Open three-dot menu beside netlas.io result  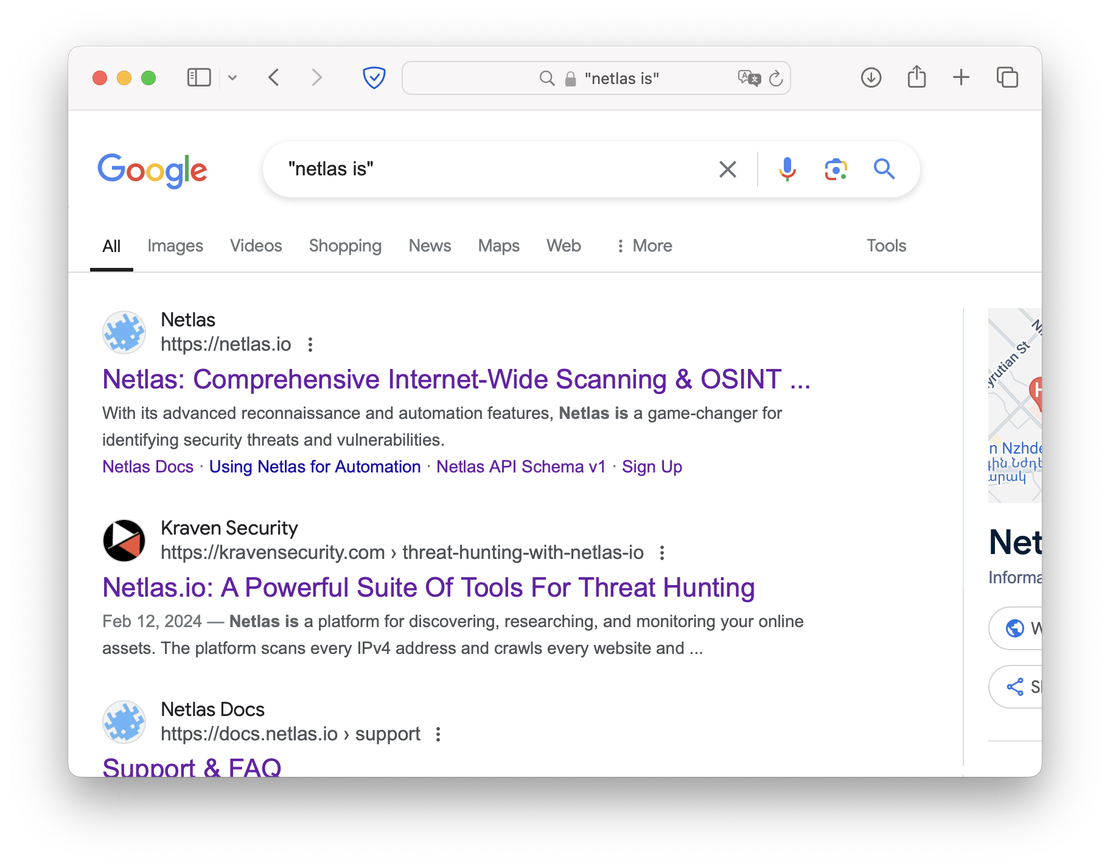310,345
